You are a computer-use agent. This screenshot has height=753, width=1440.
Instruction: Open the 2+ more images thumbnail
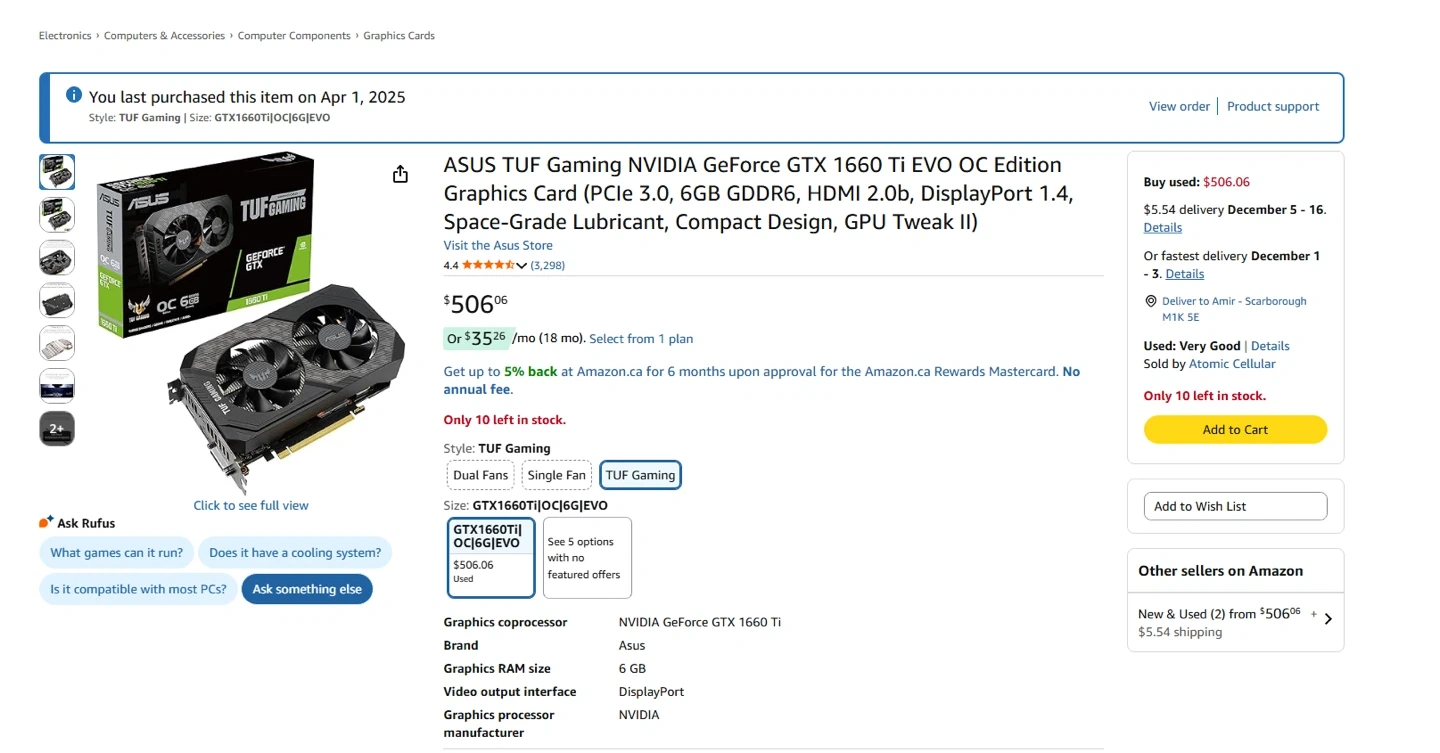57,428
